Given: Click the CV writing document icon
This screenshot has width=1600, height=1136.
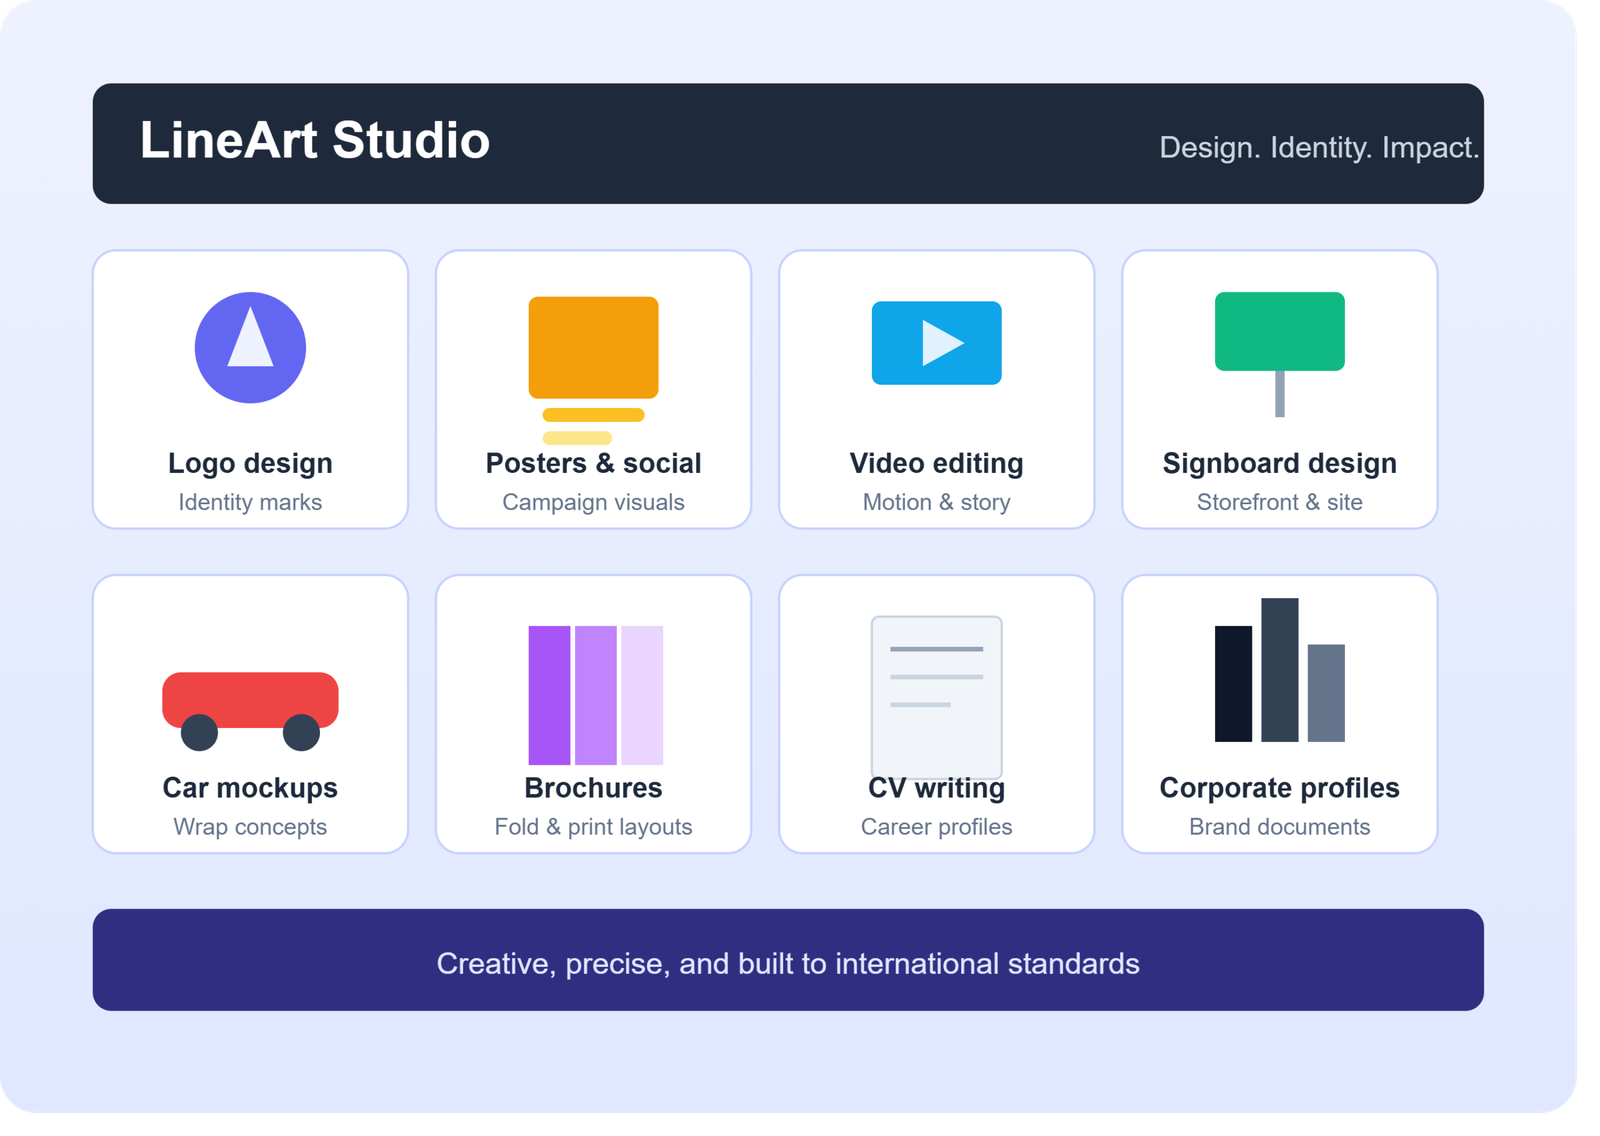Looking at the screenshot, I should (x=936, y=697).
